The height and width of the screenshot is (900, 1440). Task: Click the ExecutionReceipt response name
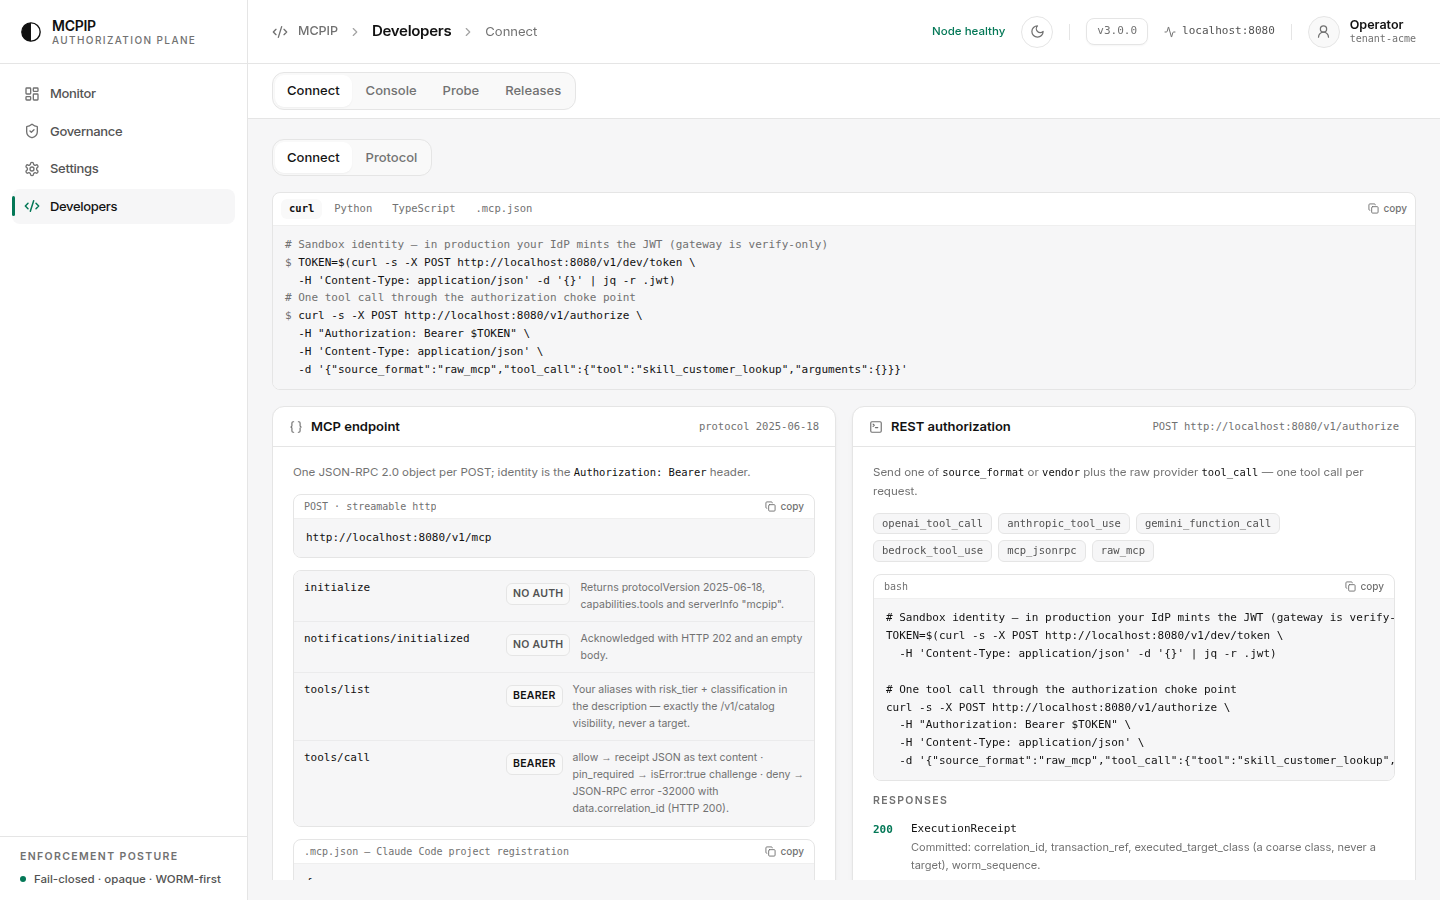963,829
